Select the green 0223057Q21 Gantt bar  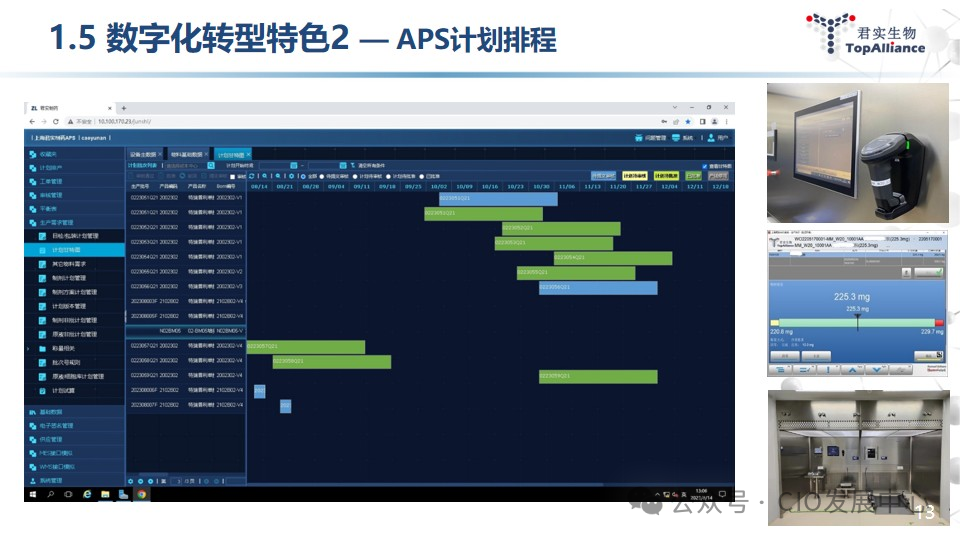[306, 347]
